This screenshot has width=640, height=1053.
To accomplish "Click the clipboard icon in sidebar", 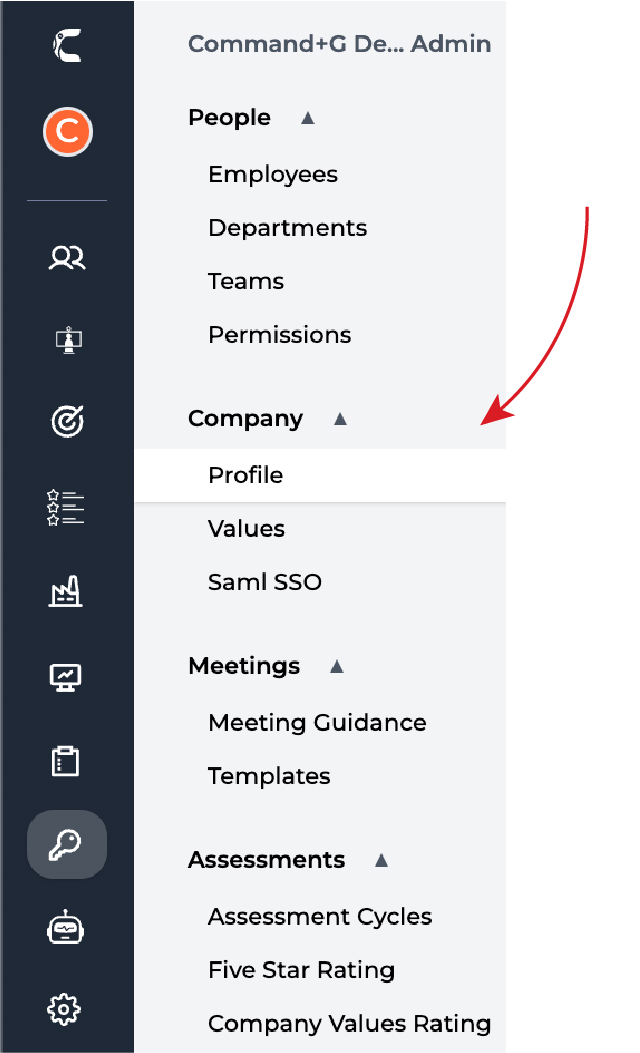I will (67, 761).
